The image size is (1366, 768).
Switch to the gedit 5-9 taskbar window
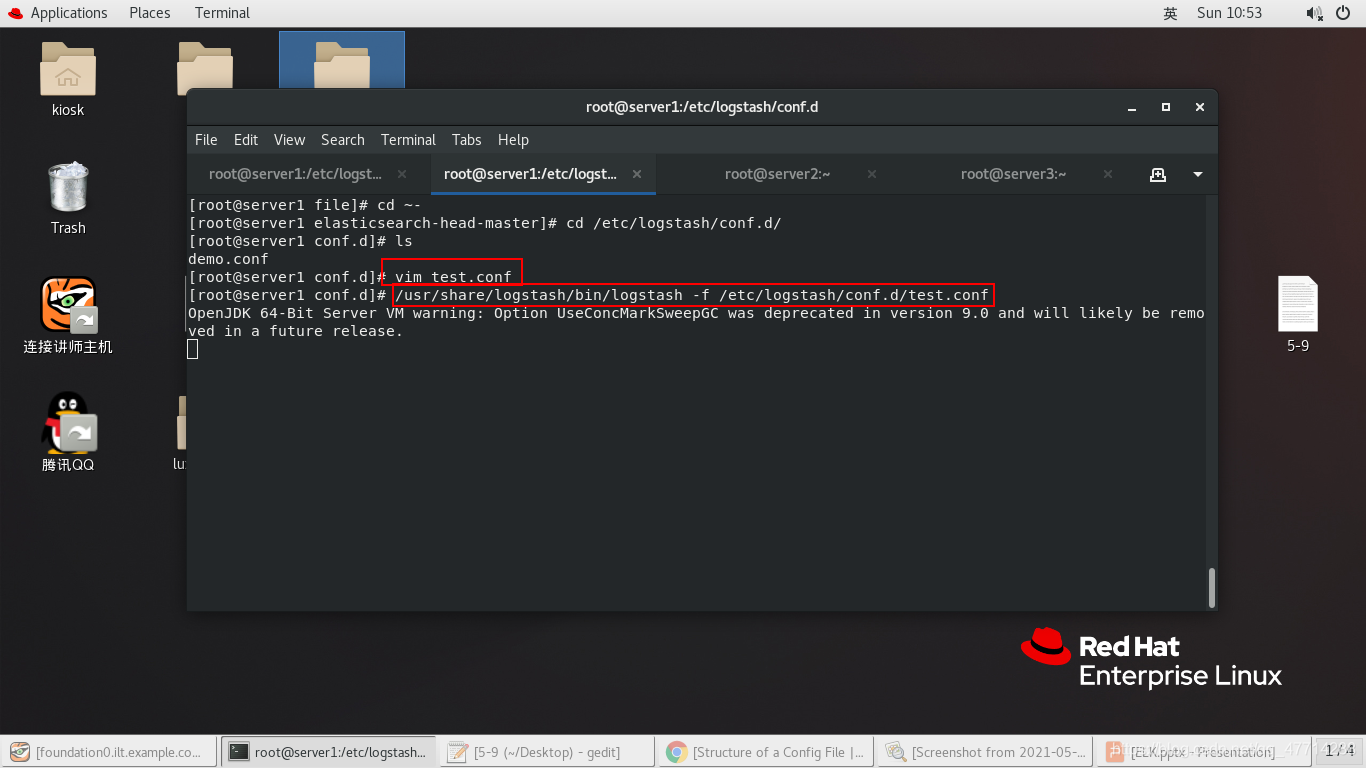click(x=548, y=752)
